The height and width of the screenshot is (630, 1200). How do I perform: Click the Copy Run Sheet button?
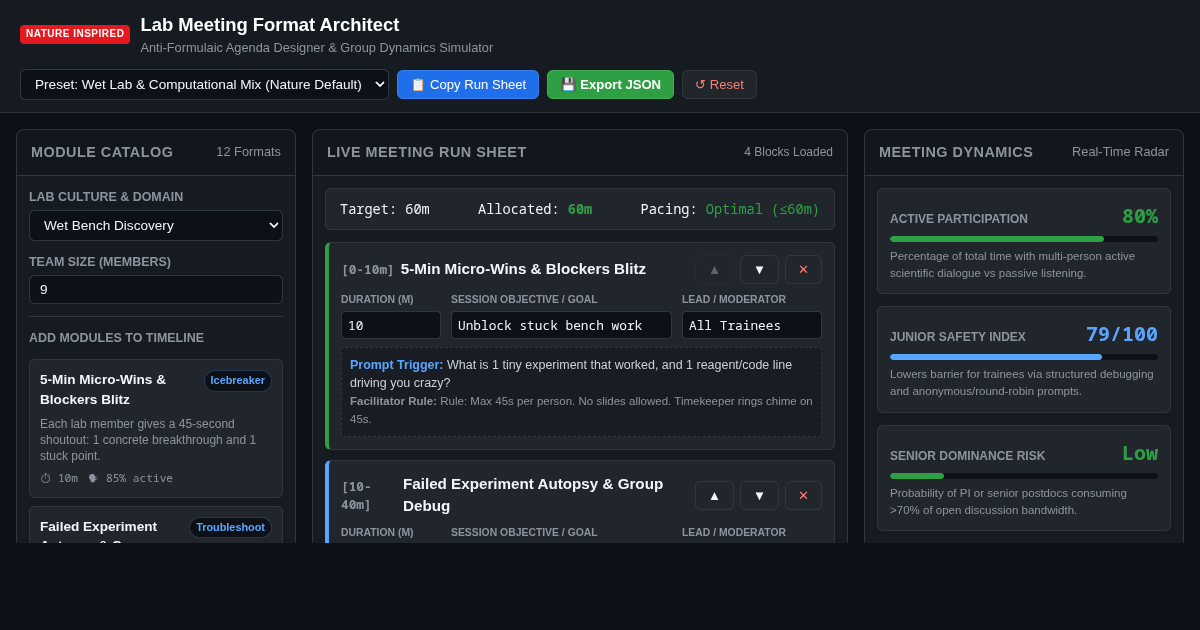tap(468, 84)
